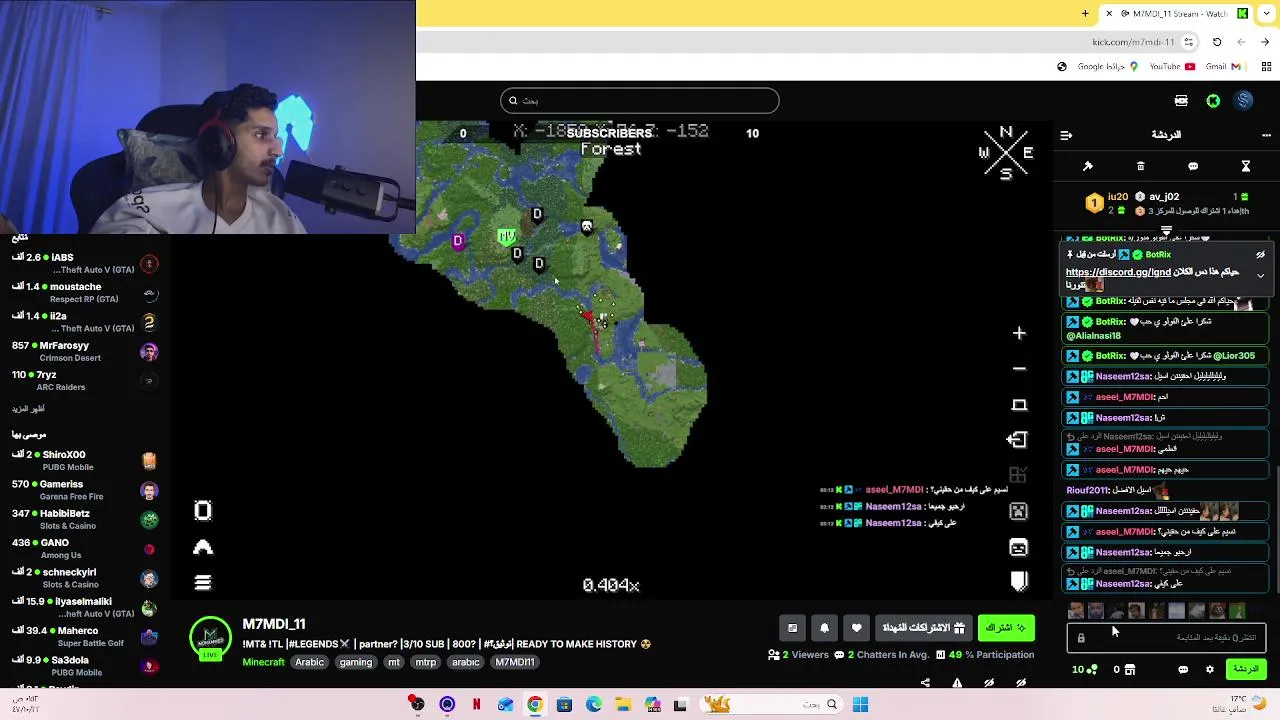Click the arch-shaped icon left of the player
This screenshot has height=720, width=1280.
[x=203, y=547]
